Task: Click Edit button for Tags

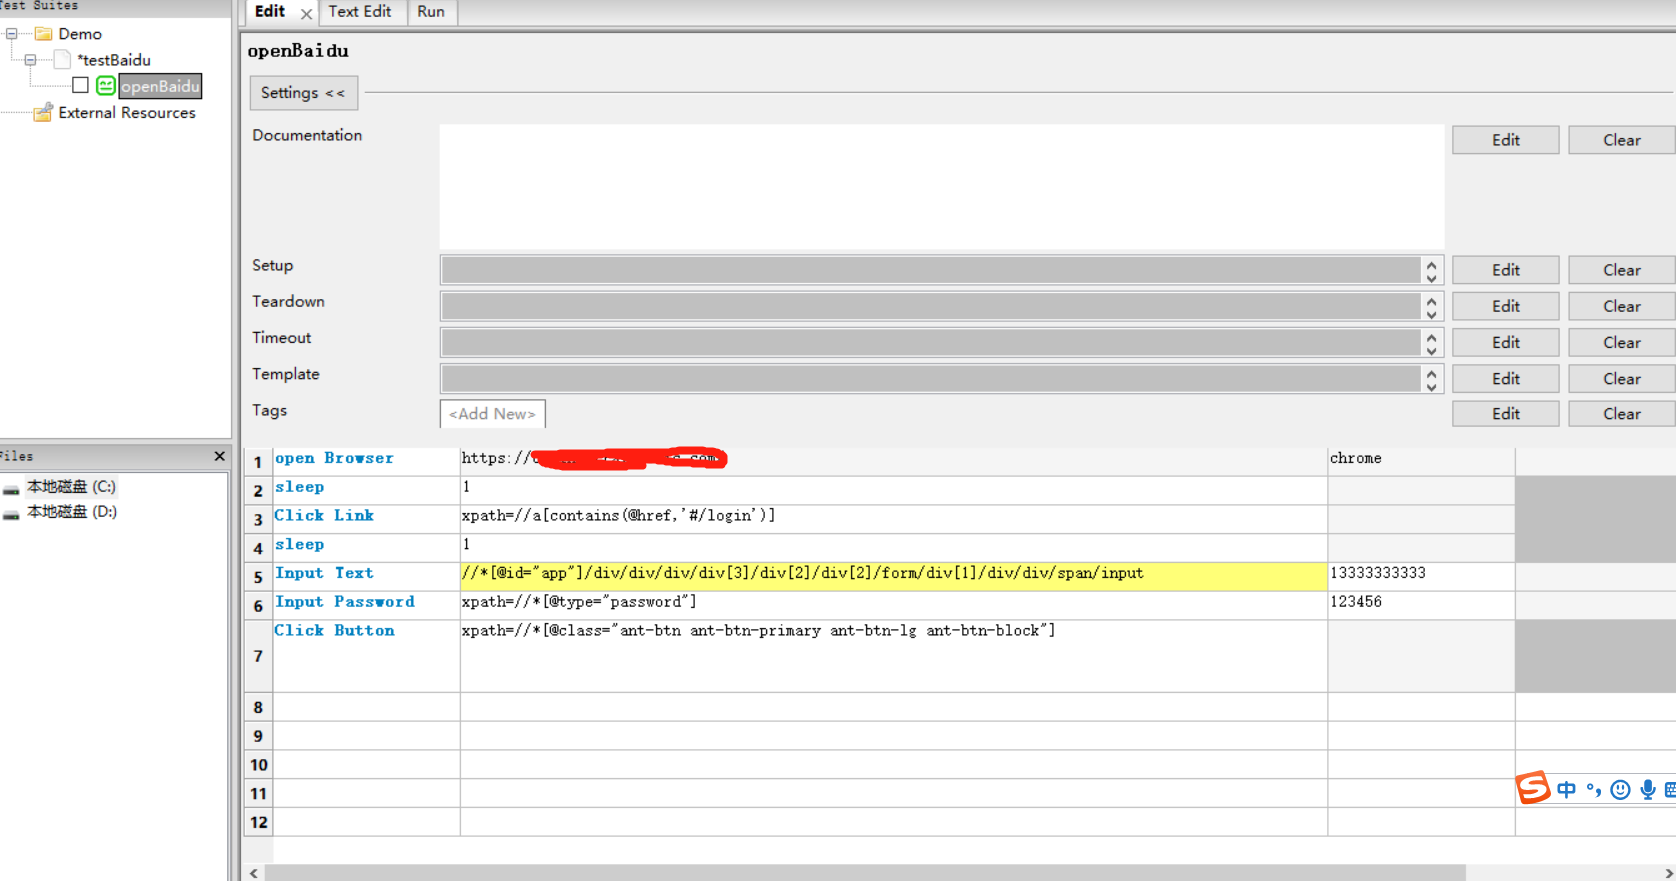Action: click(x=1505, y=414)
